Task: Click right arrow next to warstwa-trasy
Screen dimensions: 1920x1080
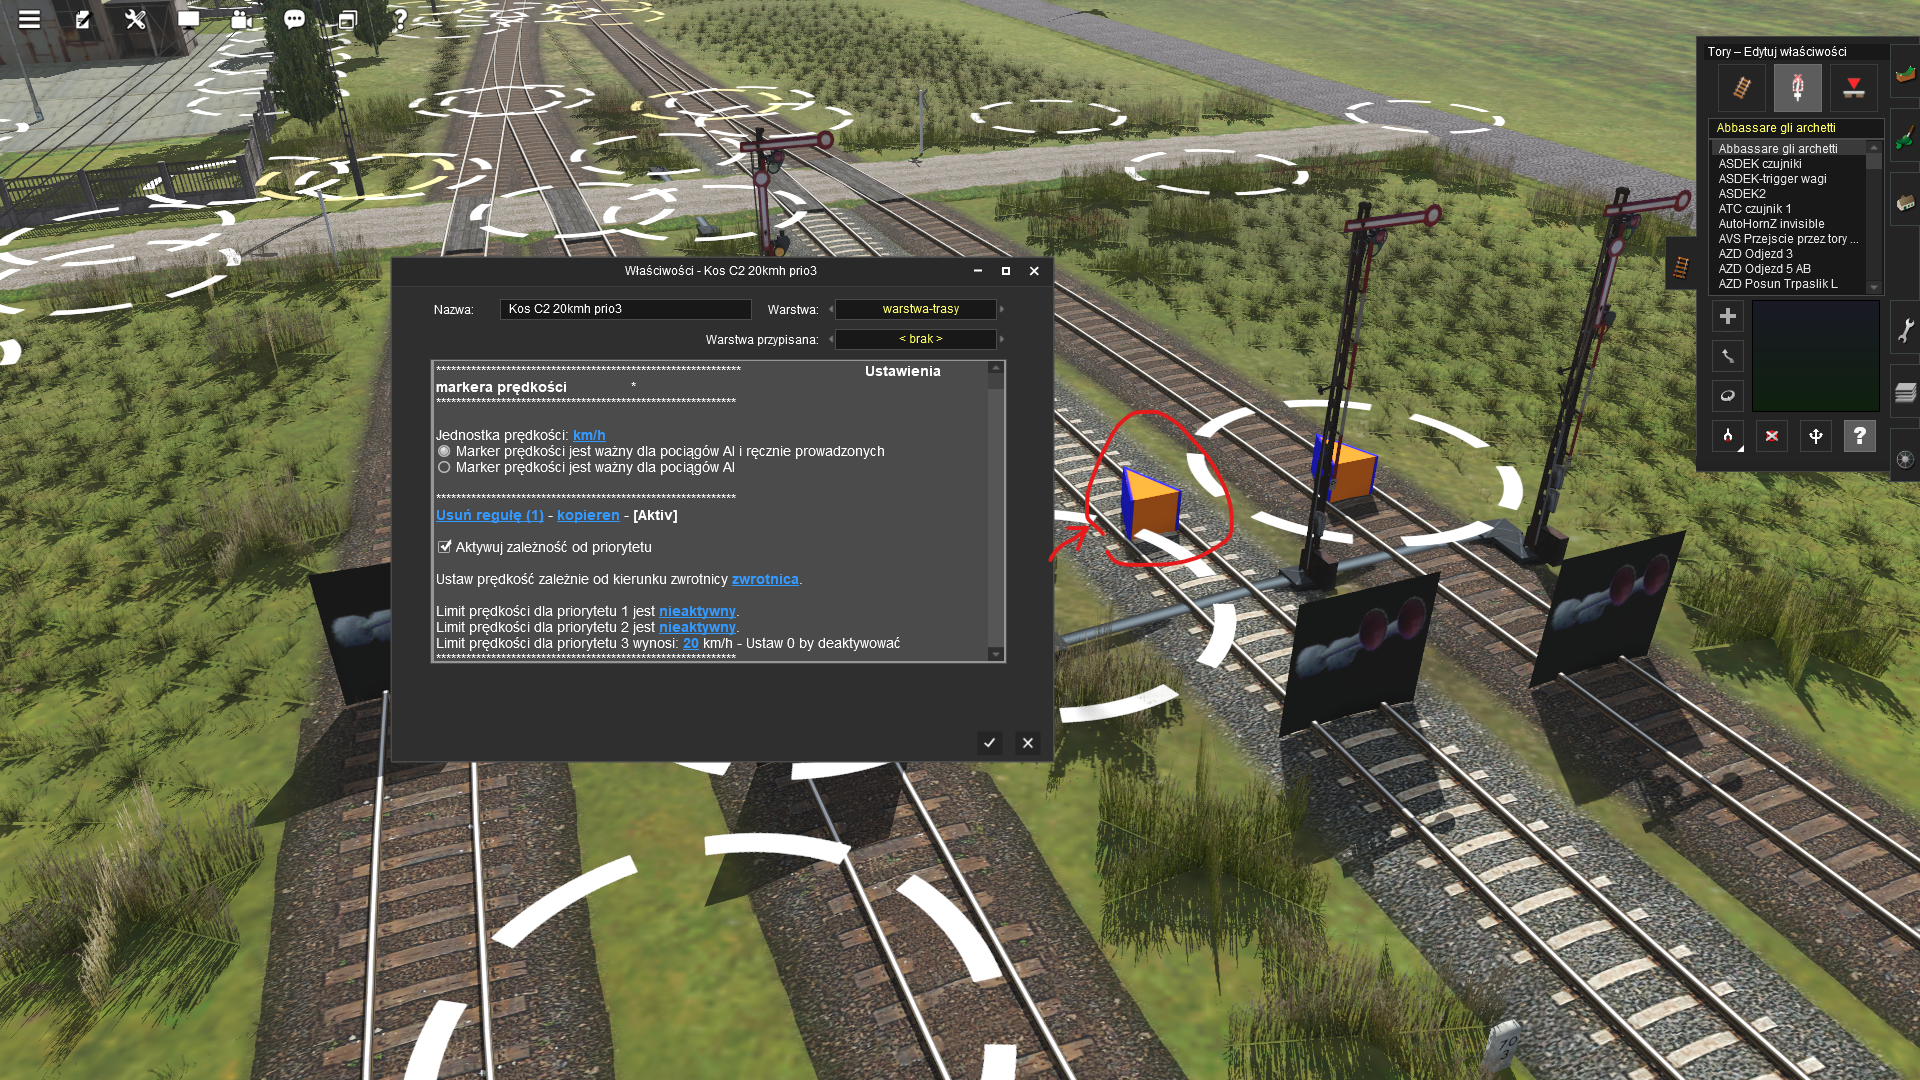Action: pos(1002,309)
